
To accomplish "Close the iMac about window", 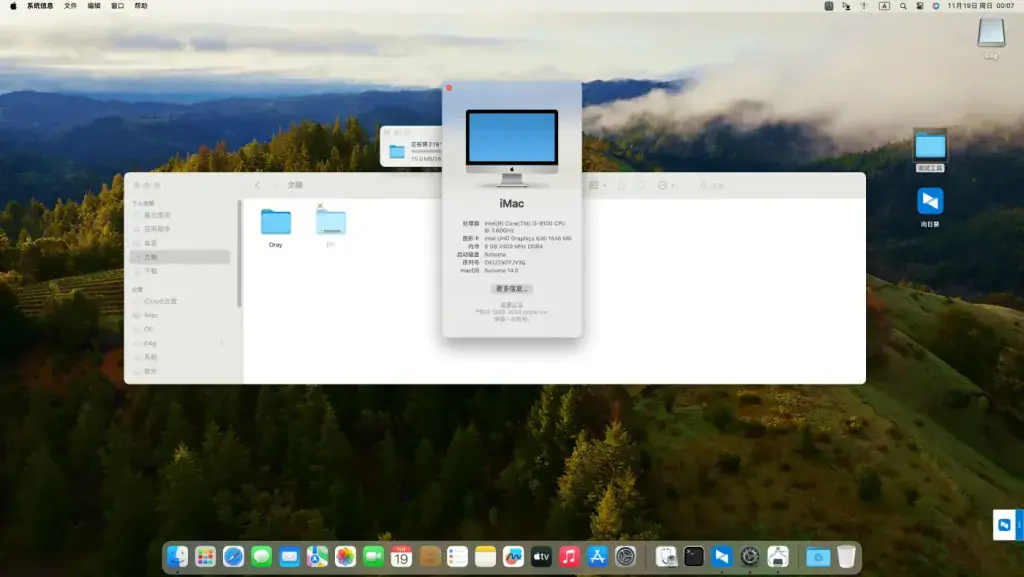I will (449, 88).
